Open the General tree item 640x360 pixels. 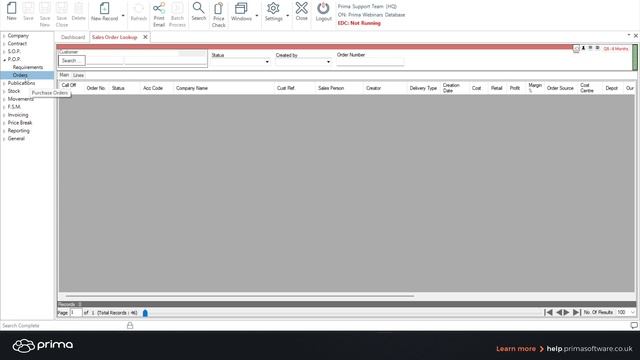[16, 138]
